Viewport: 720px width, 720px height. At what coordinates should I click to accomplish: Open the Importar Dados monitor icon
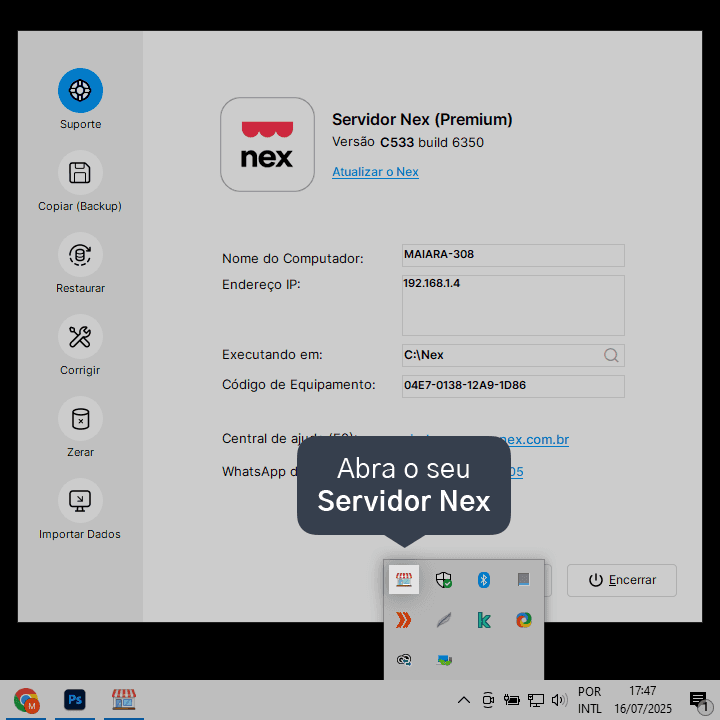point(80,501)
